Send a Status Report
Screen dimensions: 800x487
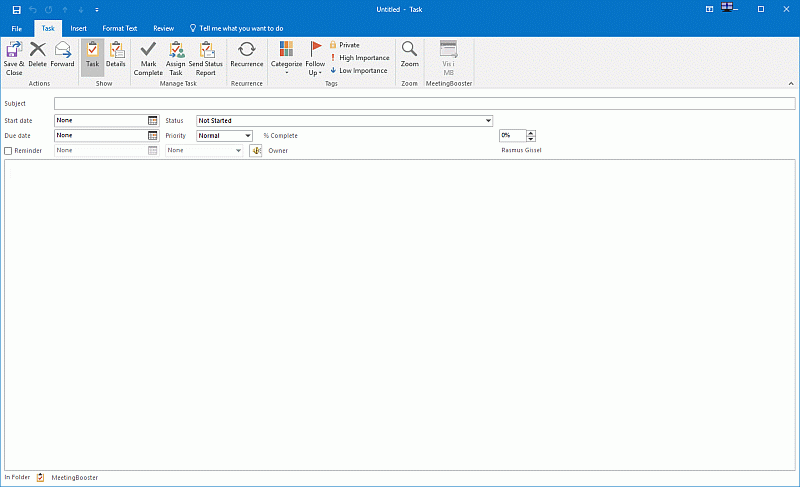point(206,59)
